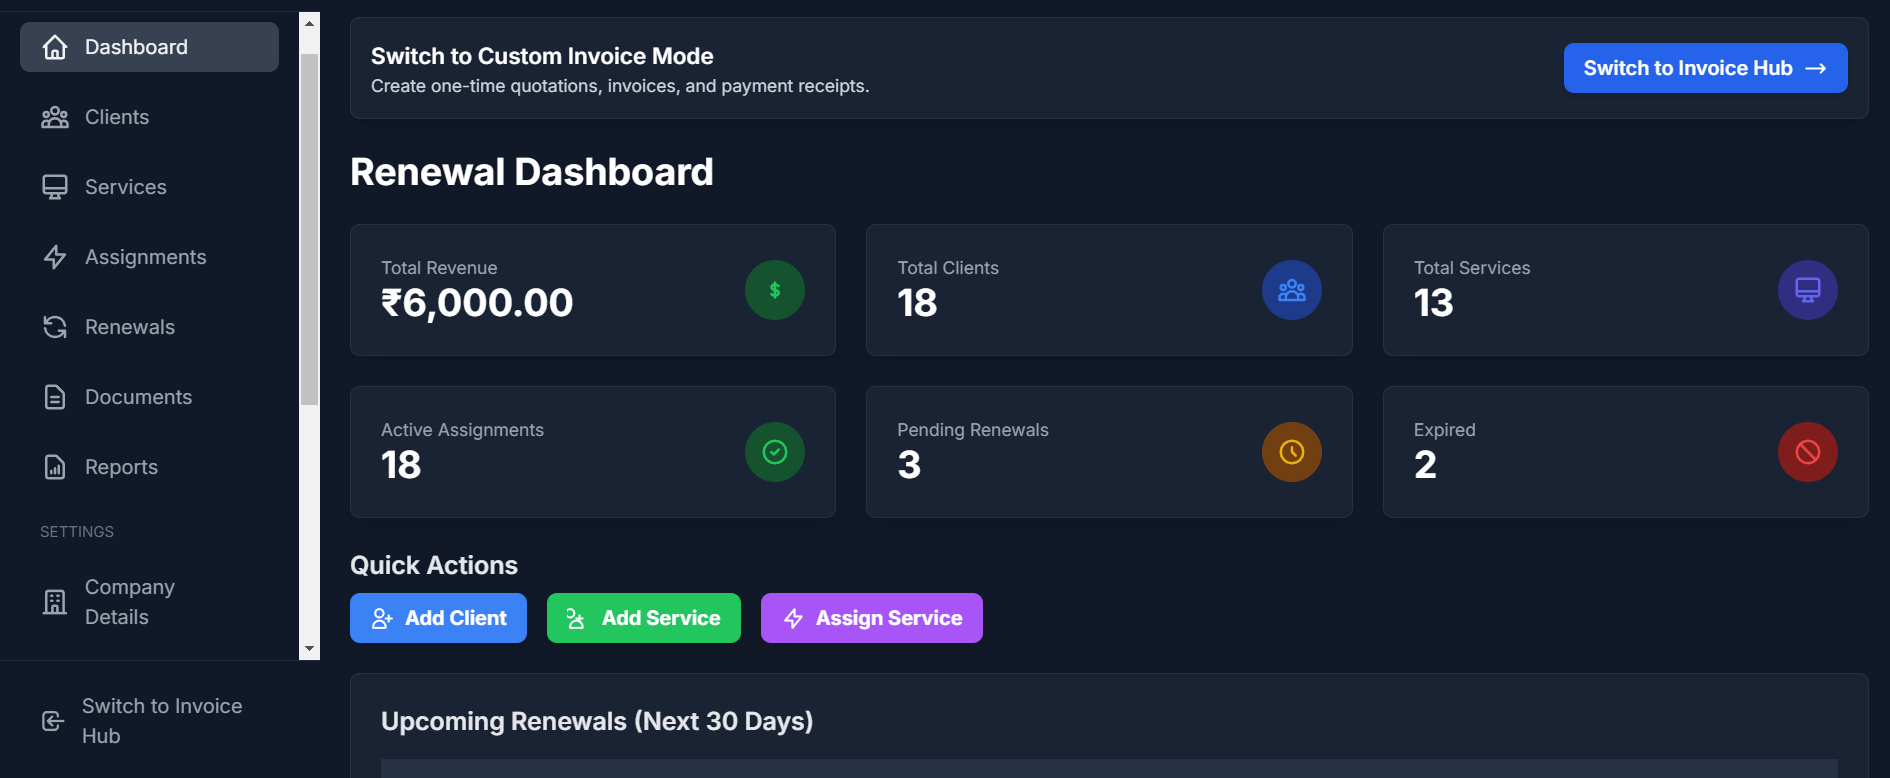Click Switch to Invoice Hub text at sidebar bottom
This screenshot has width=1890, height=778.
162,721
